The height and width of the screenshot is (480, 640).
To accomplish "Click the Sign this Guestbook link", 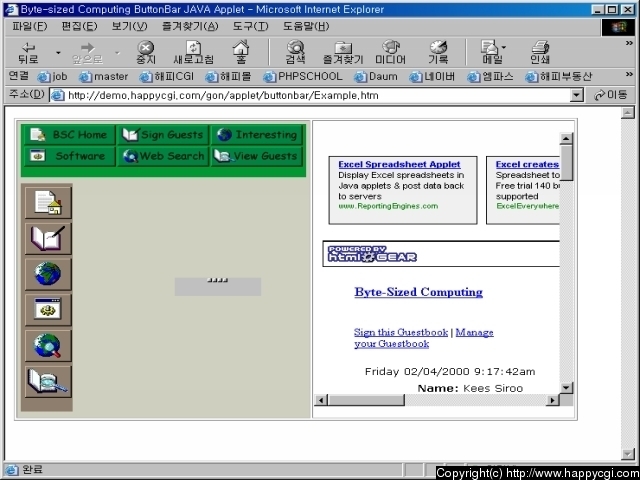I will pos(401,332).
